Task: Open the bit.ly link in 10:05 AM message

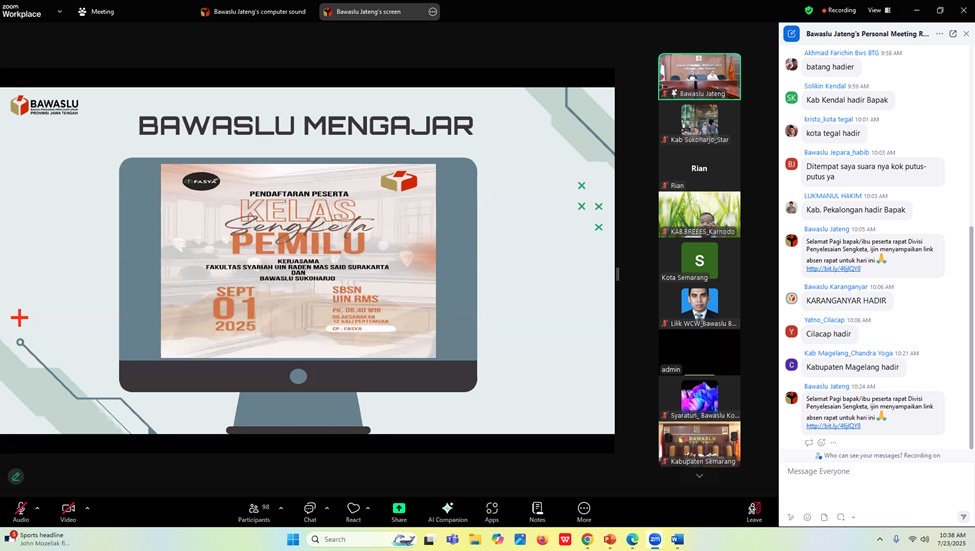Action: [833, 269]
